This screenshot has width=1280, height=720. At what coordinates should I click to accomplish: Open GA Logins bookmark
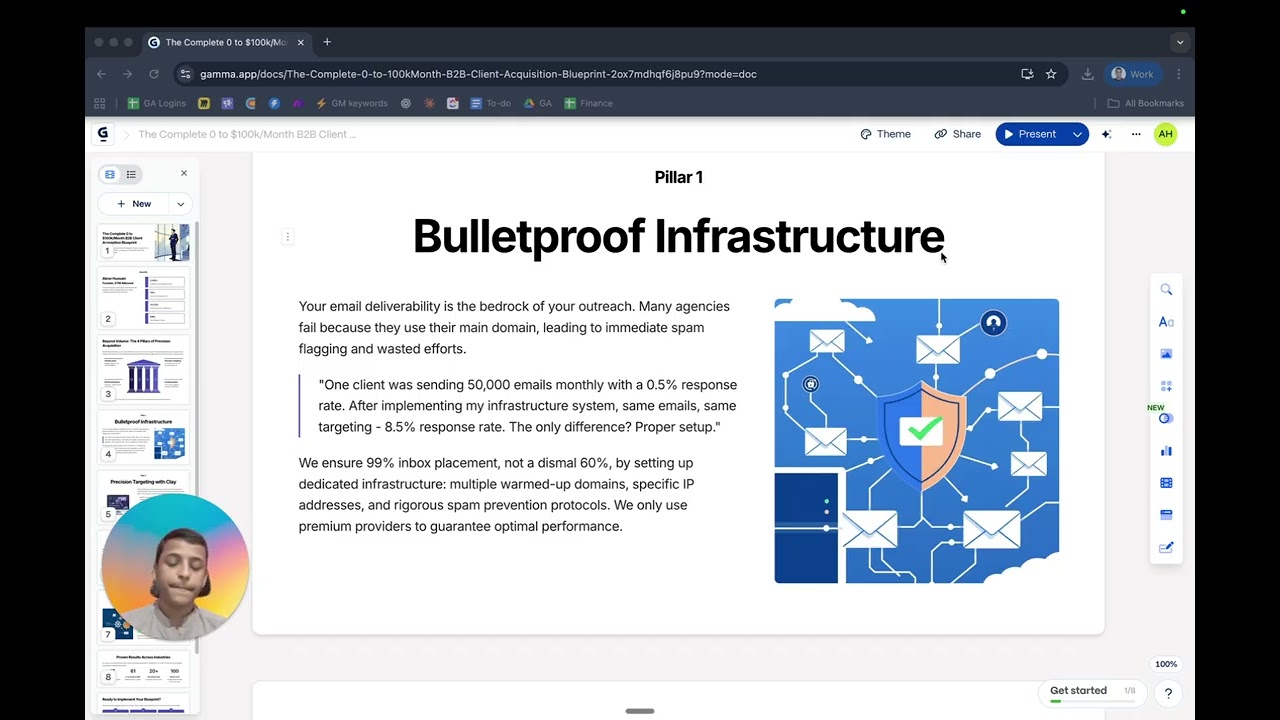[157, 103]
